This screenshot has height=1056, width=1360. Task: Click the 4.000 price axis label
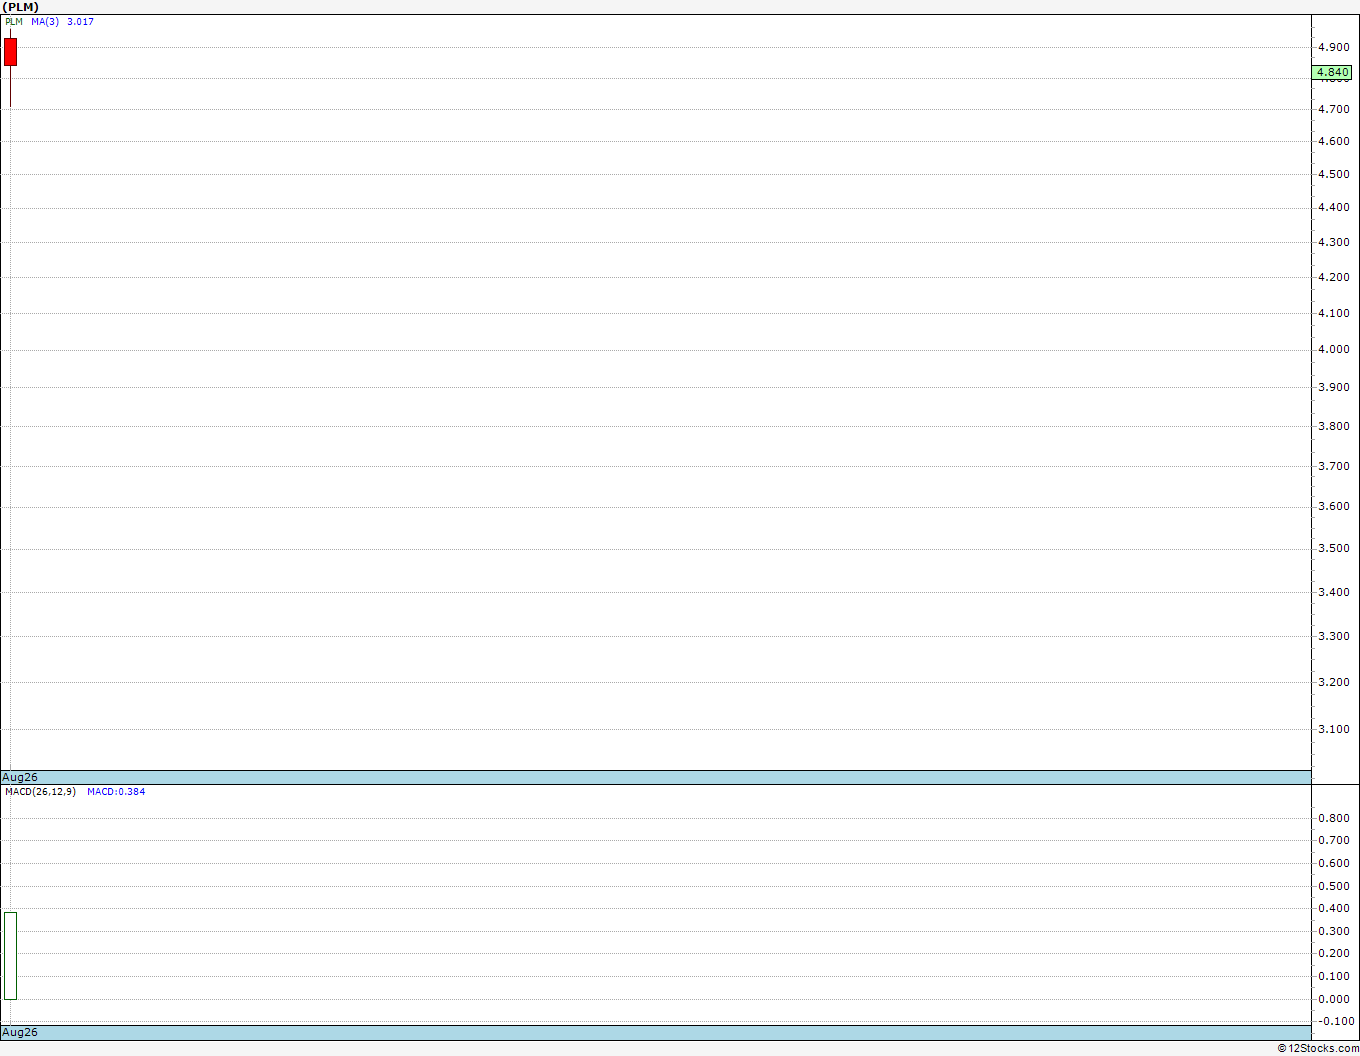coord(1334,349)
